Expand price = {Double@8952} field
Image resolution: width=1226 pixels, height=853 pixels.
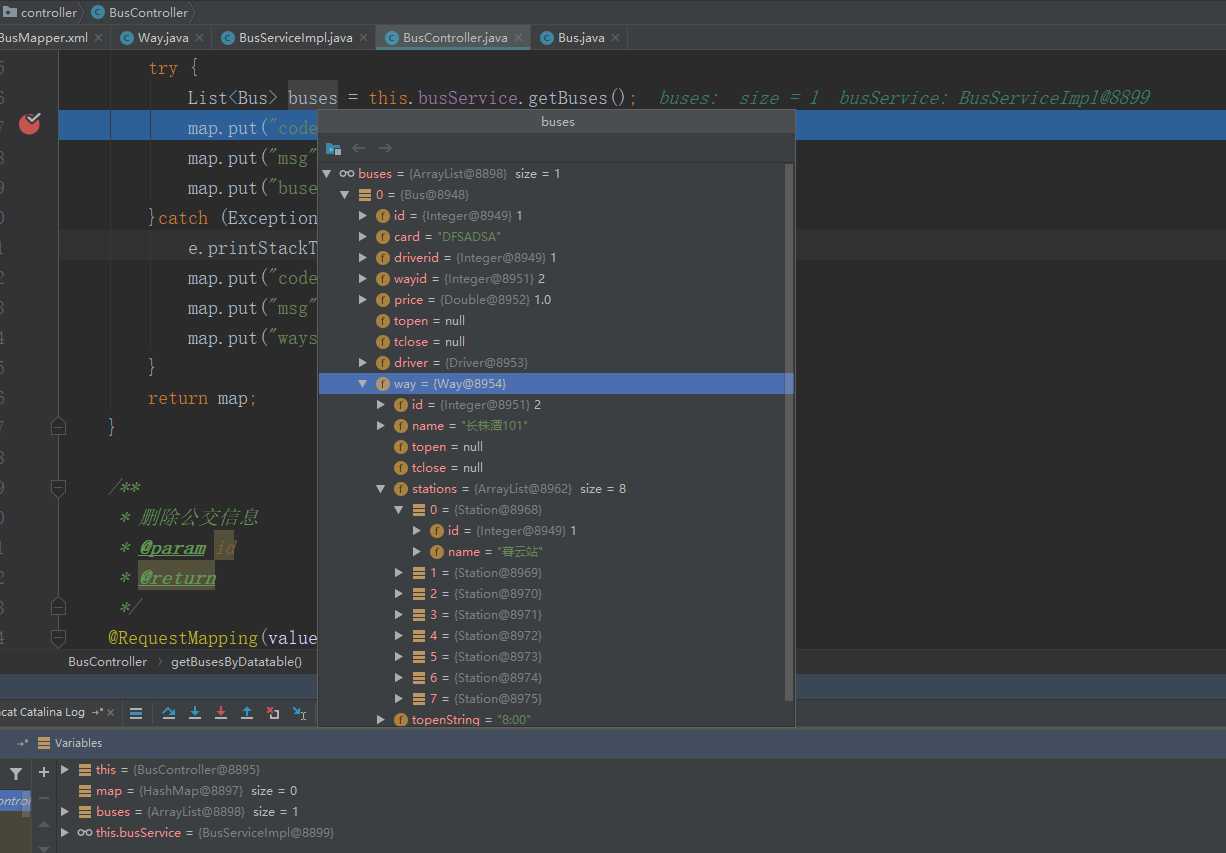click(363, 300)
